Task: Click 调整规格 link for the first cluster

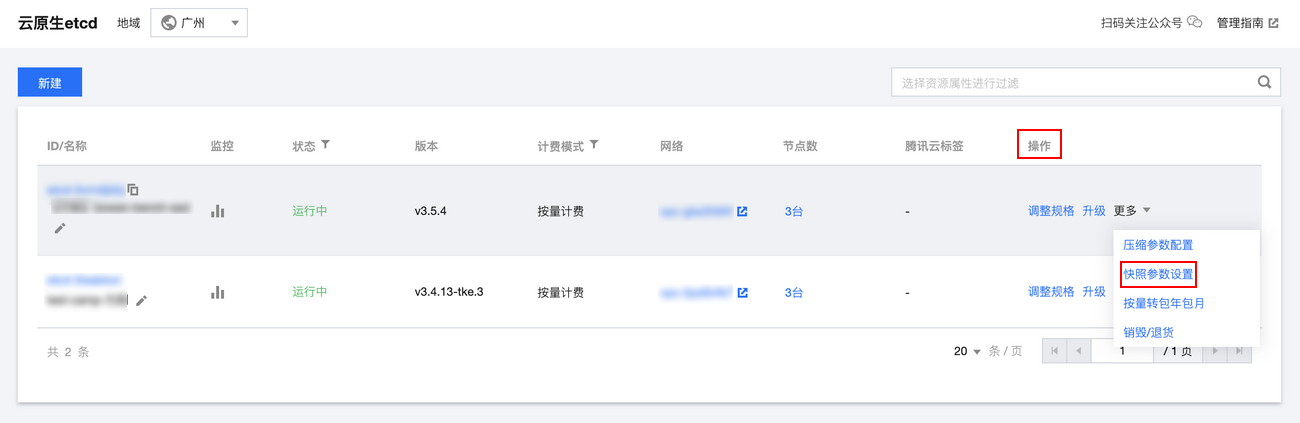Action: (x=1051, y=211)
